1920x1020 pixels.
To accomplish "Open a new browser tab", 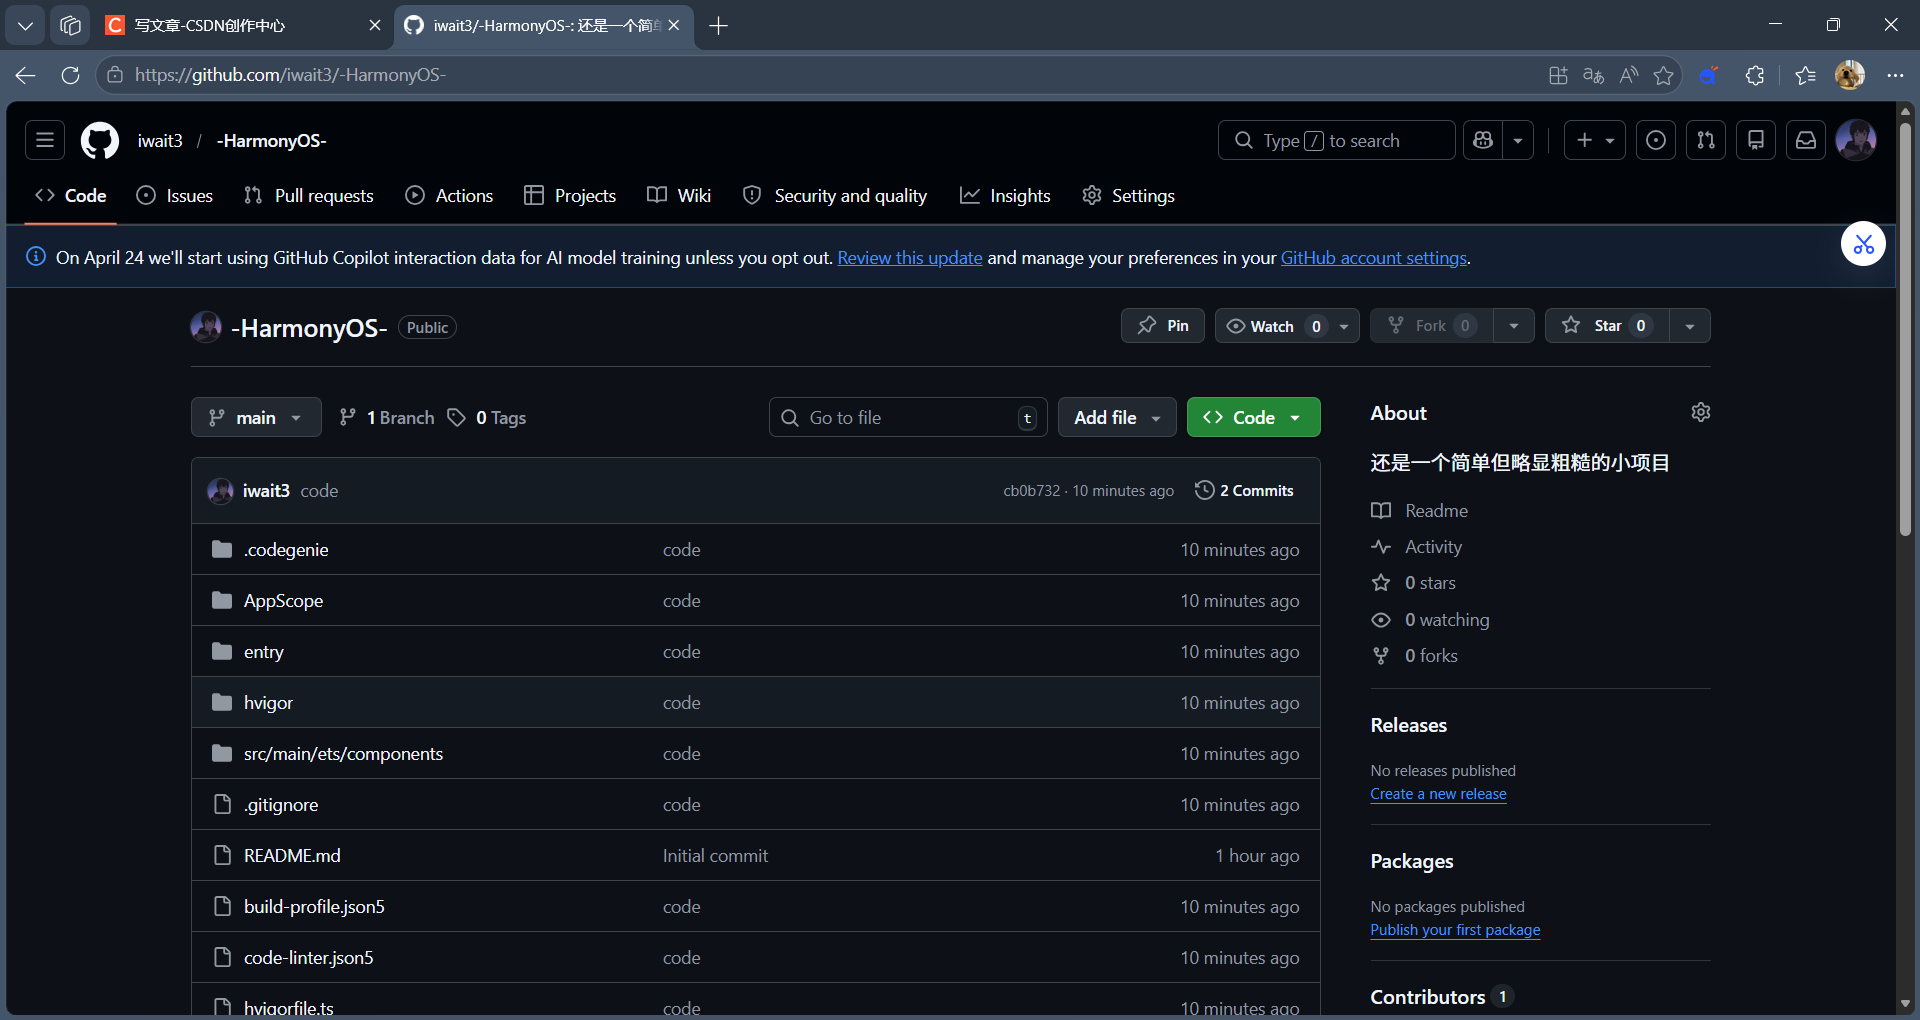I will pyautogui.click(x=718, y=25).
